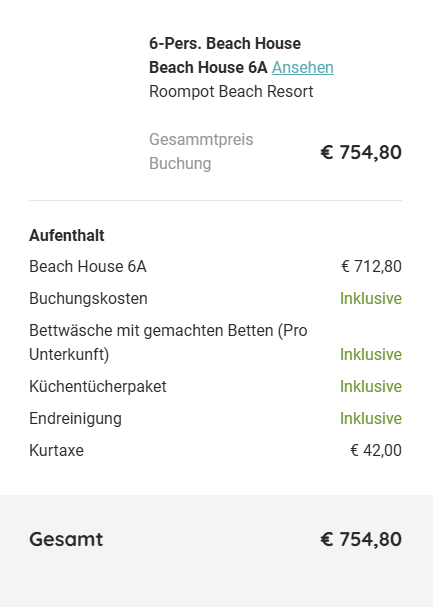The height and width of the screenshot is (607, 433).
Task: Click the Endreinigung row label
Action: pos(75,419)
